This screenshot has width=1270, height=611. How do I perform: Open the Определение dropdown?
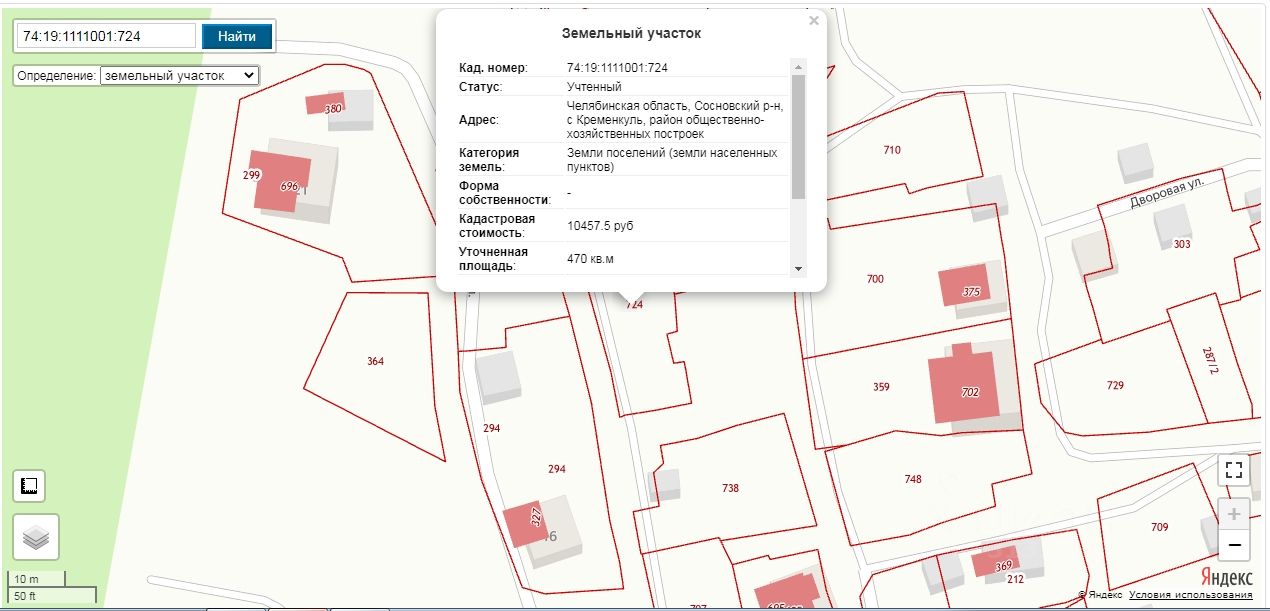180,75
